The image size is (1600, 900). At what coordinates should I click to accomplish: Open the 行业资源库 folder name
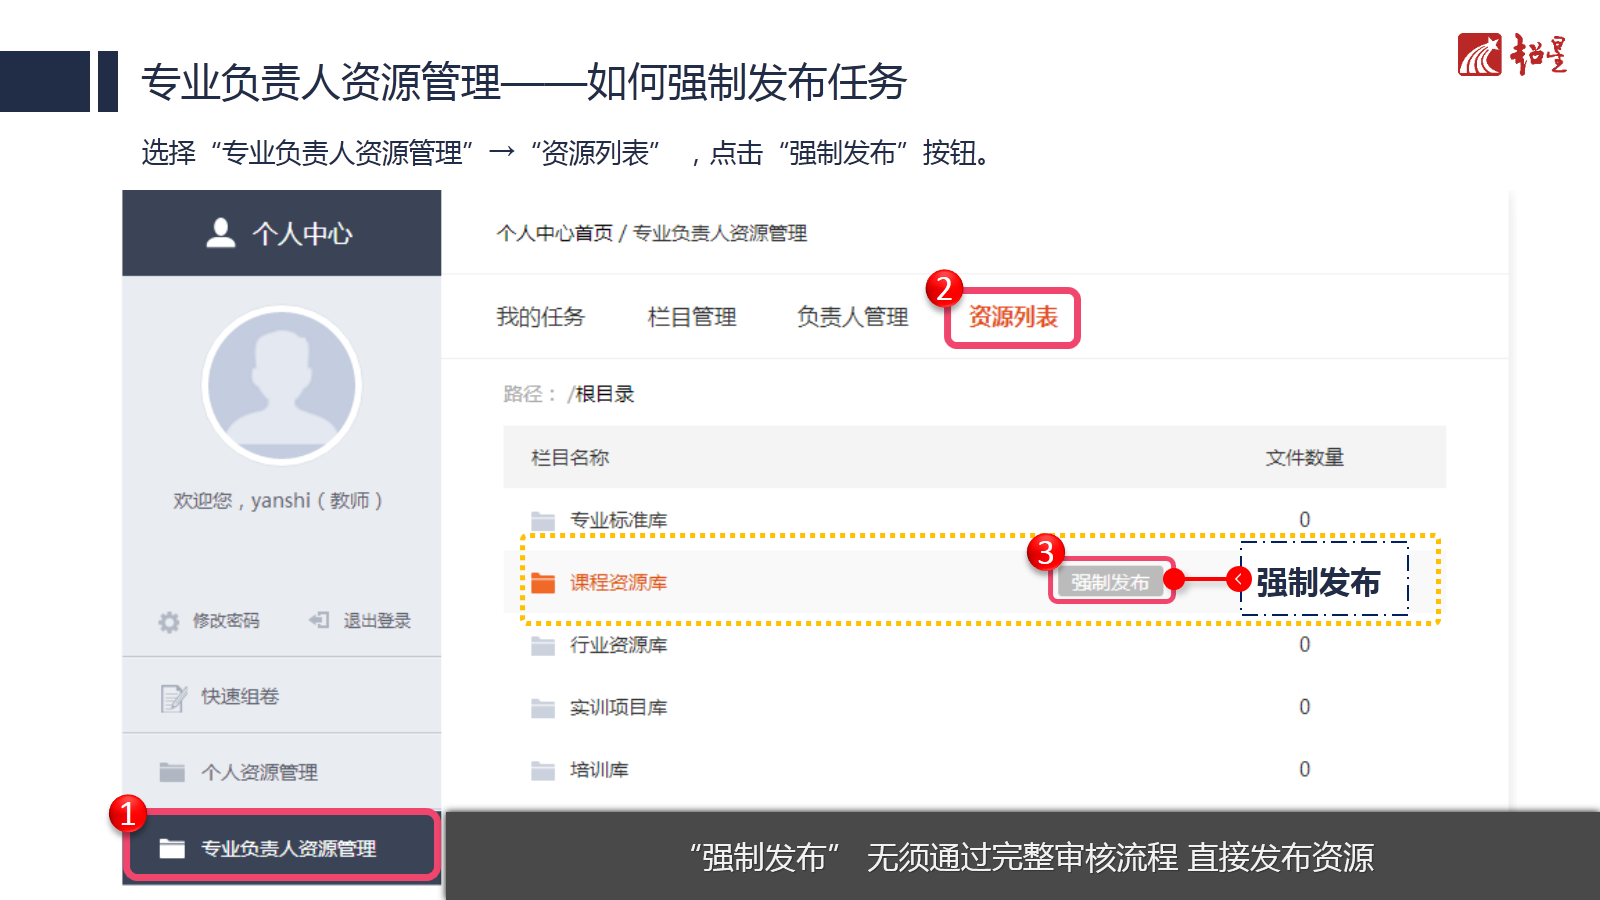click(x=618, y=645)
